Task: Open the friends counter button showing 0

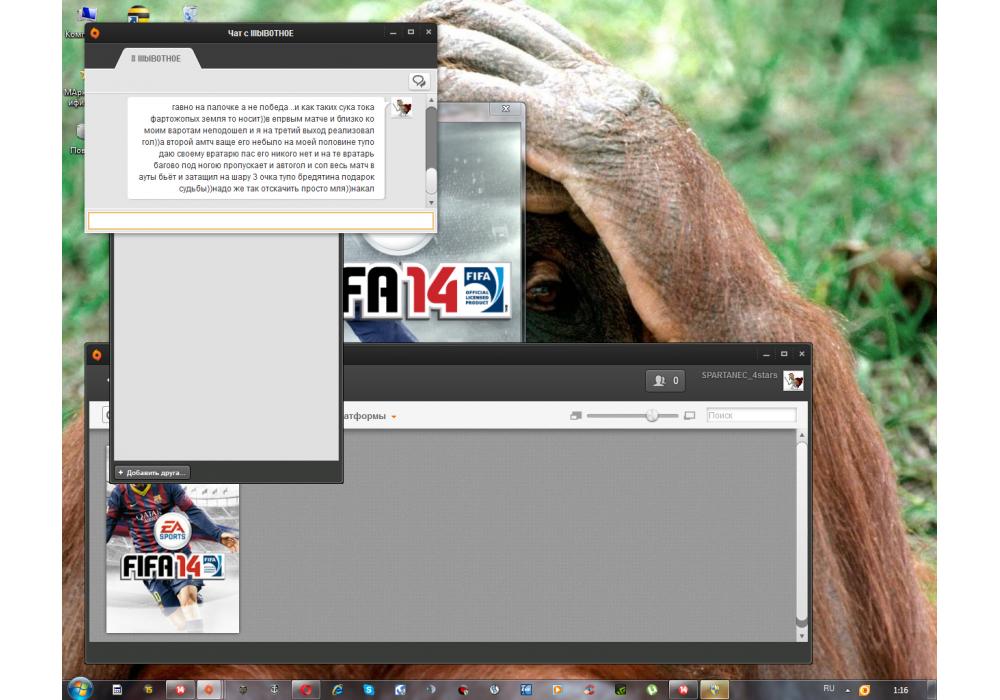Action: tap(665, 380)
